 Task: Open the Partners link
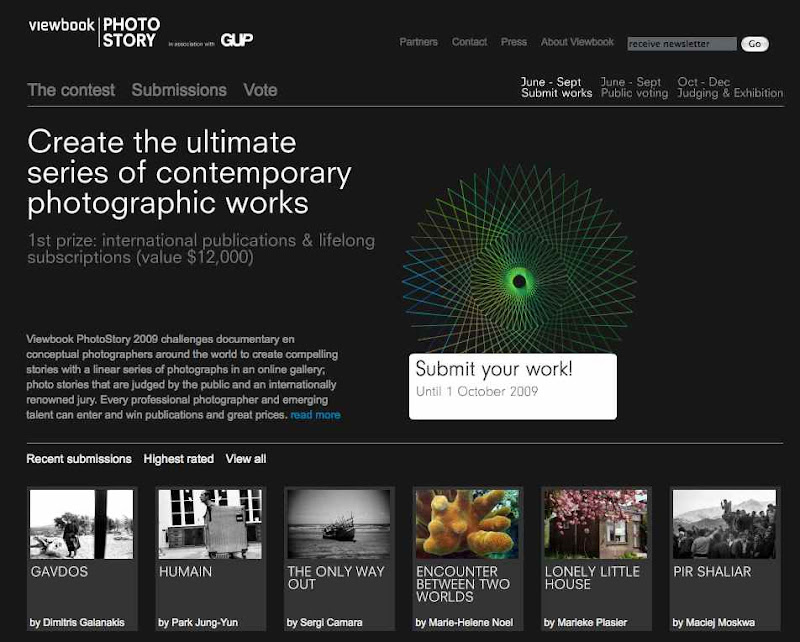tap(418, 42)
